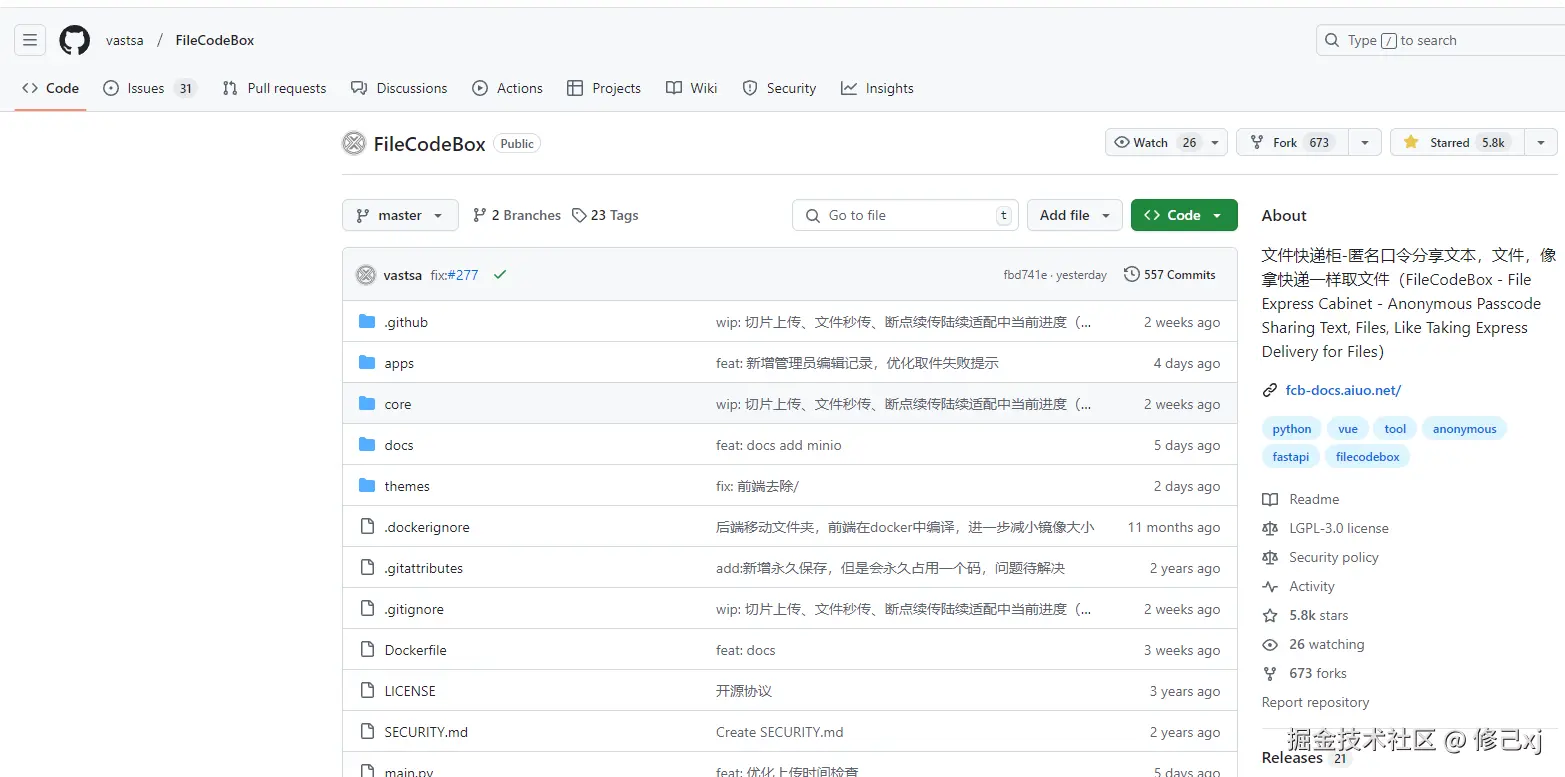Open the Security tab
1565x777 pixels.
pyautogui.click(x=780, y=88)
